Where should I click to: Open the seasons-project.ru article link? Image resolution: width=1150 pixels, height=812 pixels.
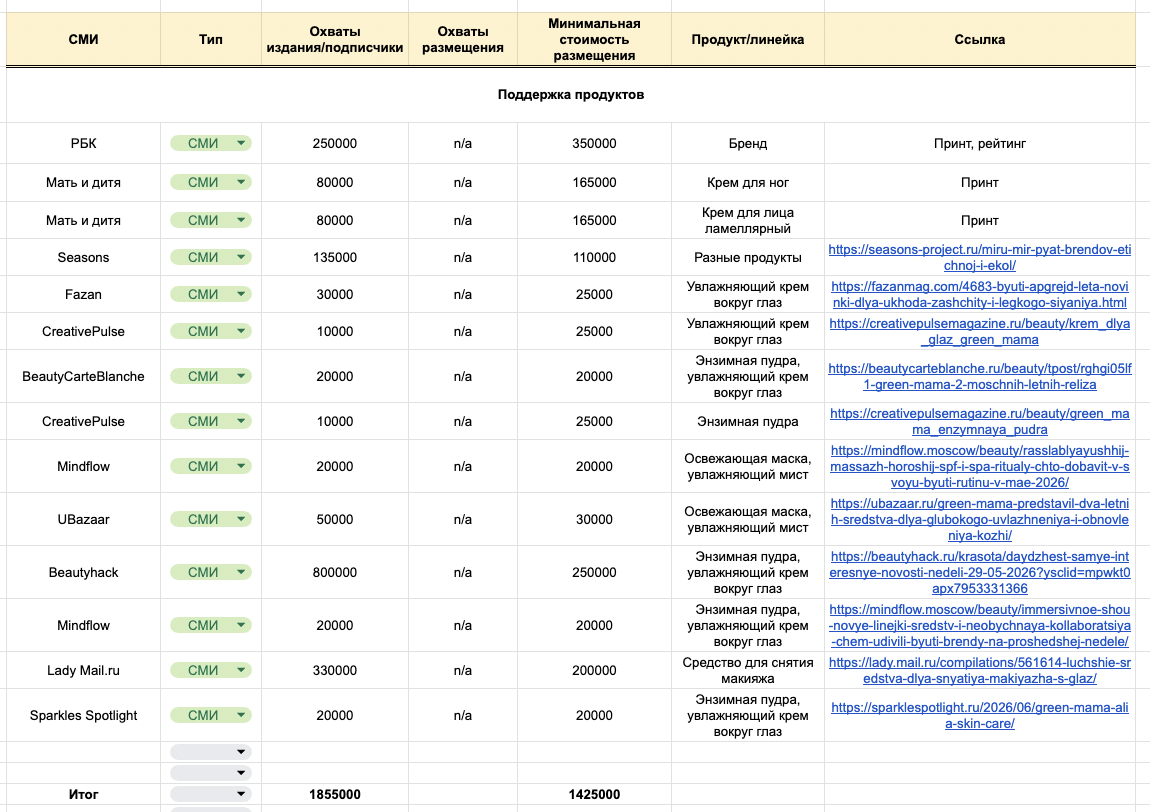tap(979, 257)
